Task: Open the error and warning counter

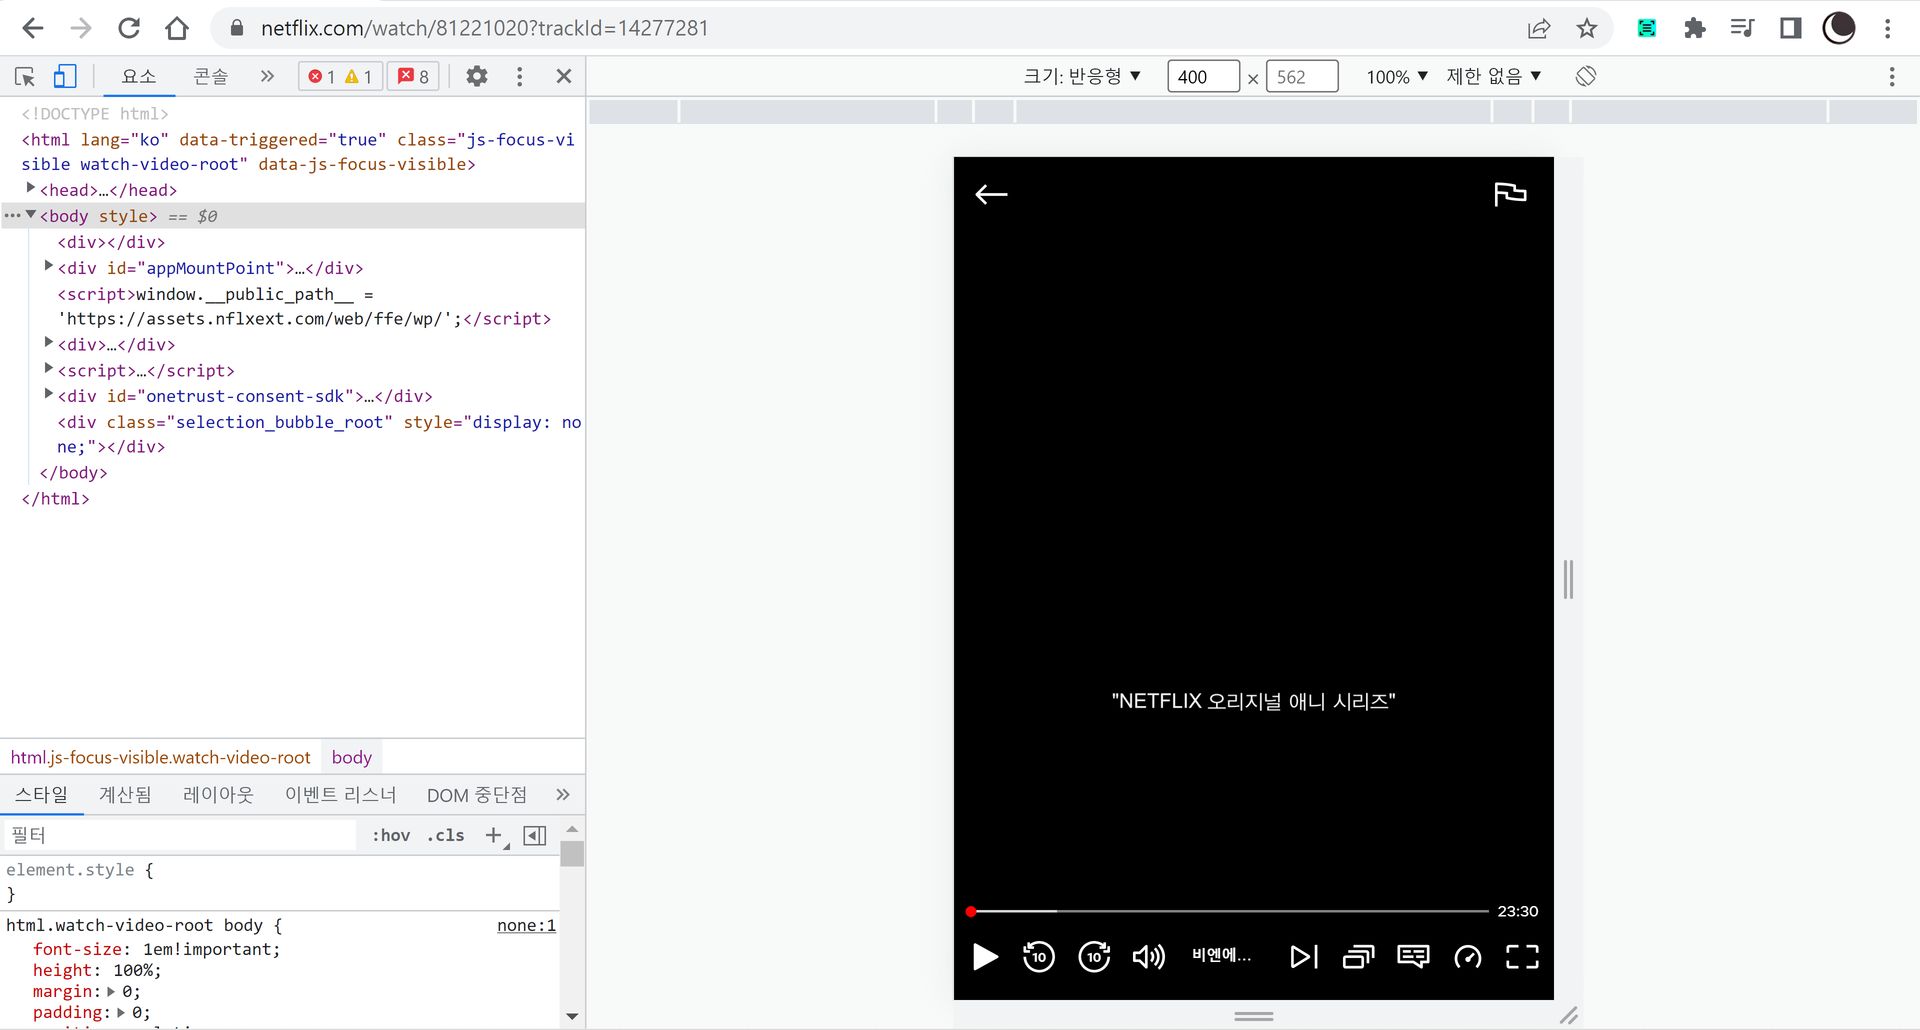Action: (x=340, y=76)
